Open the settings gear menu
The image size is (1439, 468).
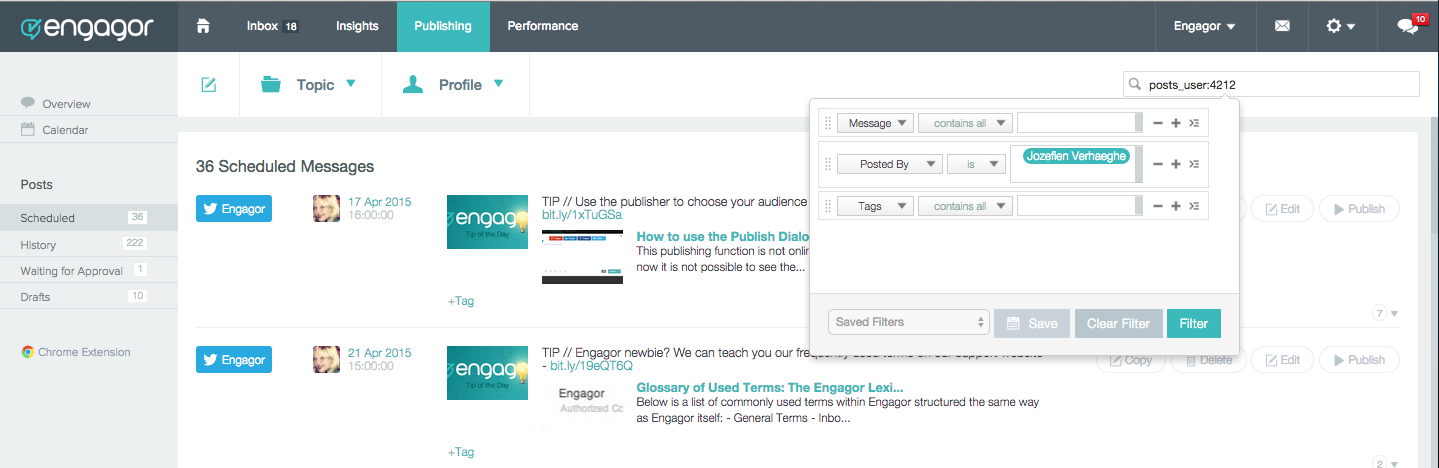pyautogui.click(x=1340, y=26)
